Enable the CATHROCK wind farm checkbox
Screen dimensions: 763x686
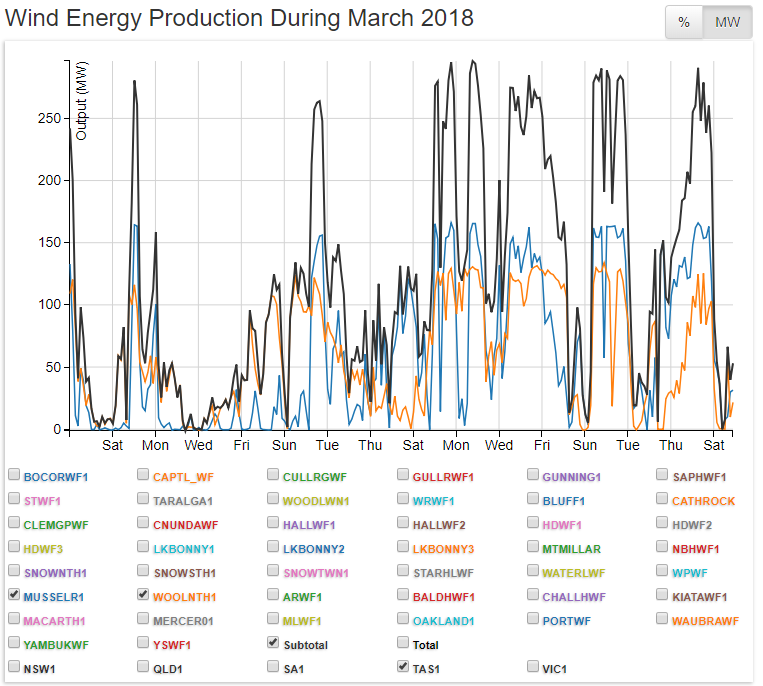(664, 499)
